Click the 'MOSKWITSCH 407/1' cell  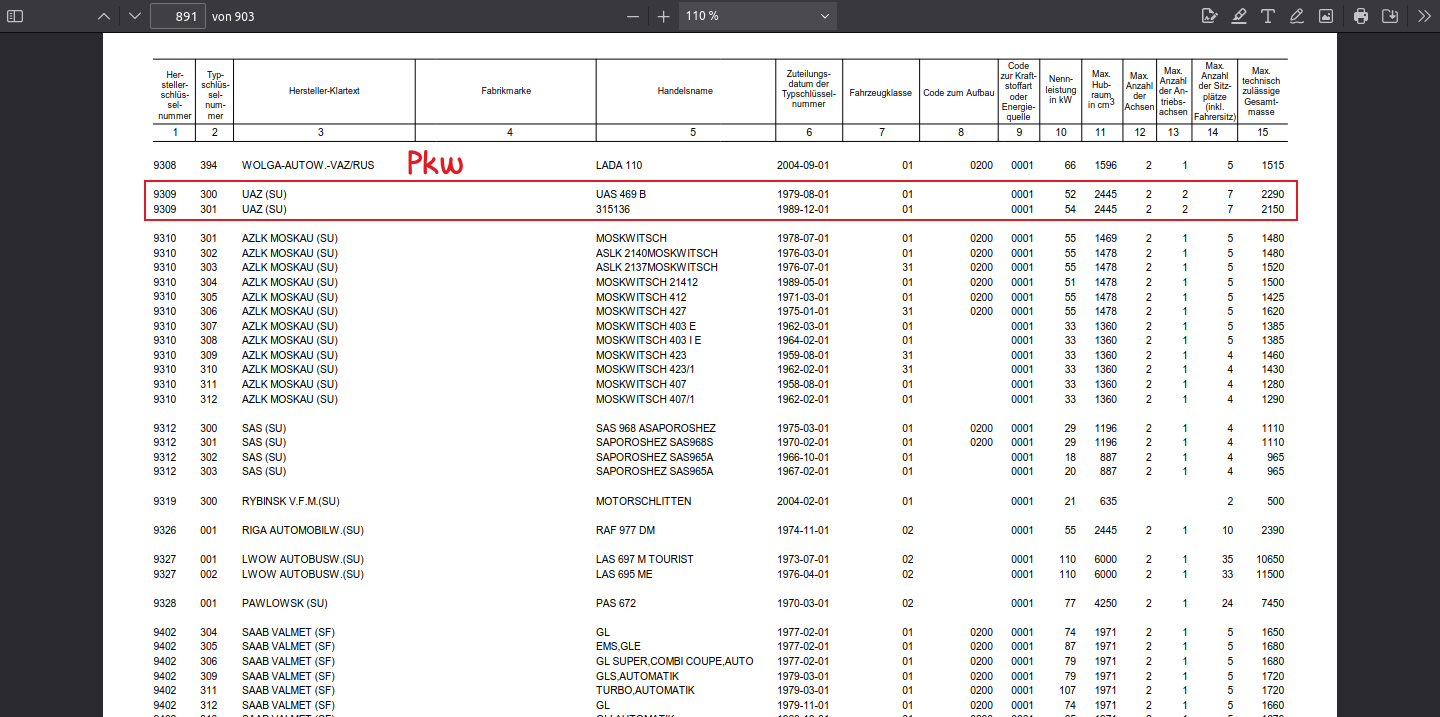[x=646, y=399]
